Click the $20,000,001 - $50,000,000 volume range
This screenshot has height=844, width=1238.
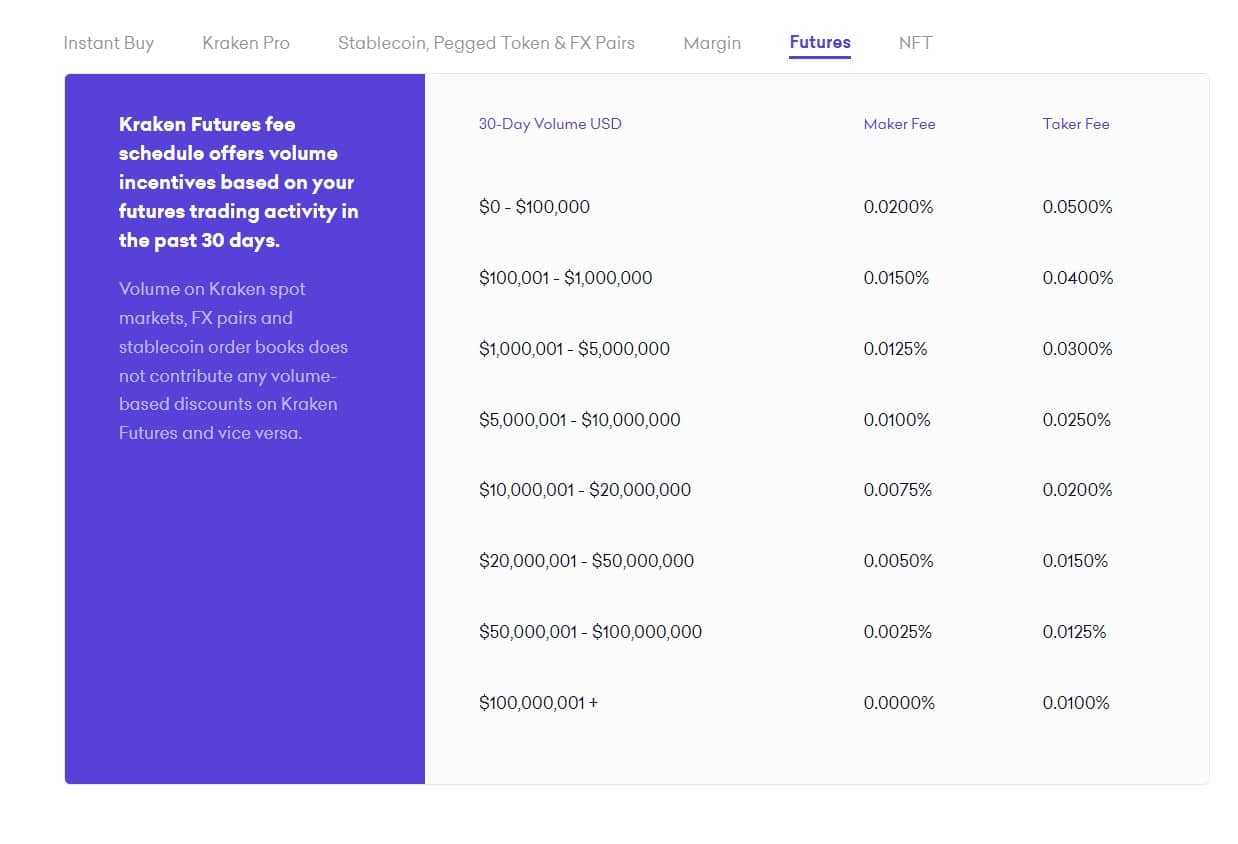coord(586,561)
